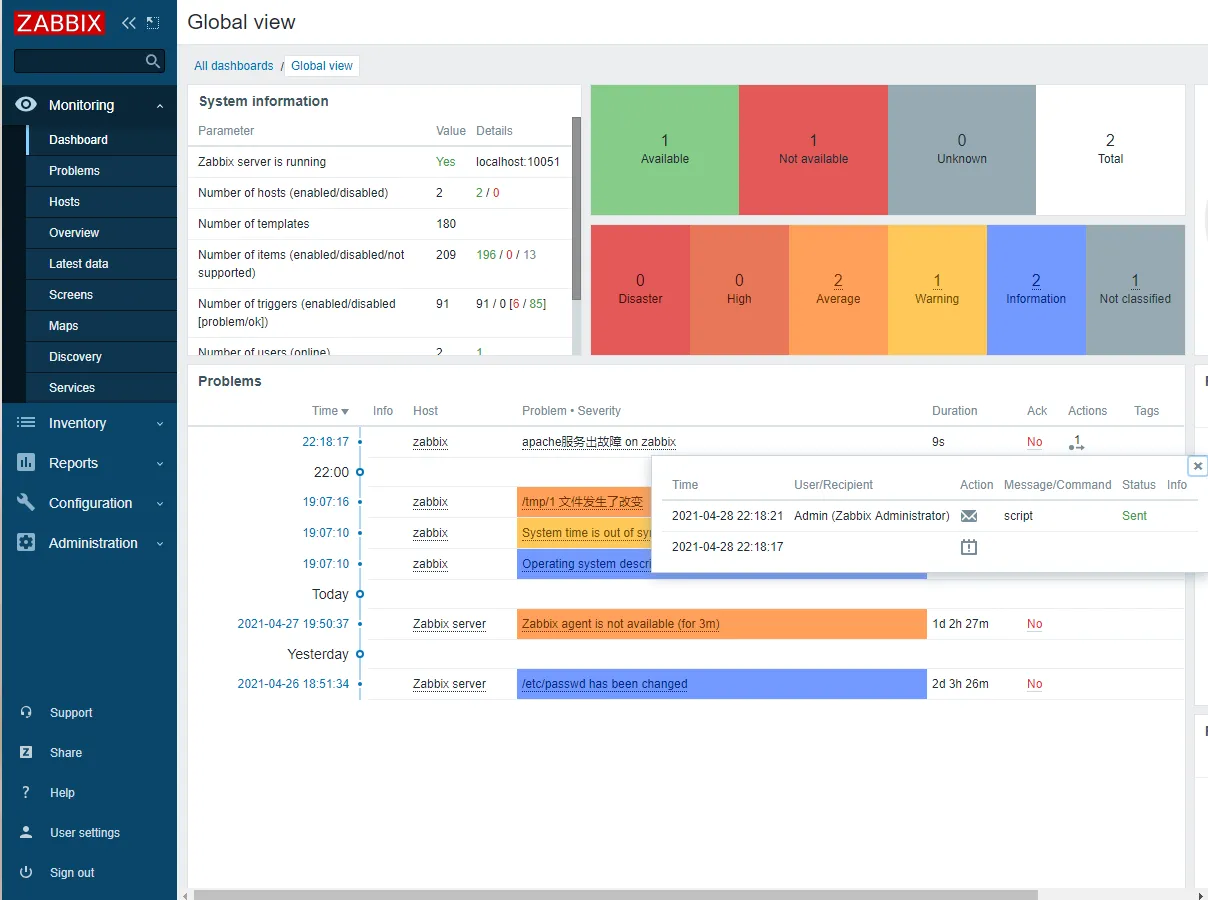1208x900 pixels.
Task: Click the Warning severity tile
Action: (x=937, y=290)
